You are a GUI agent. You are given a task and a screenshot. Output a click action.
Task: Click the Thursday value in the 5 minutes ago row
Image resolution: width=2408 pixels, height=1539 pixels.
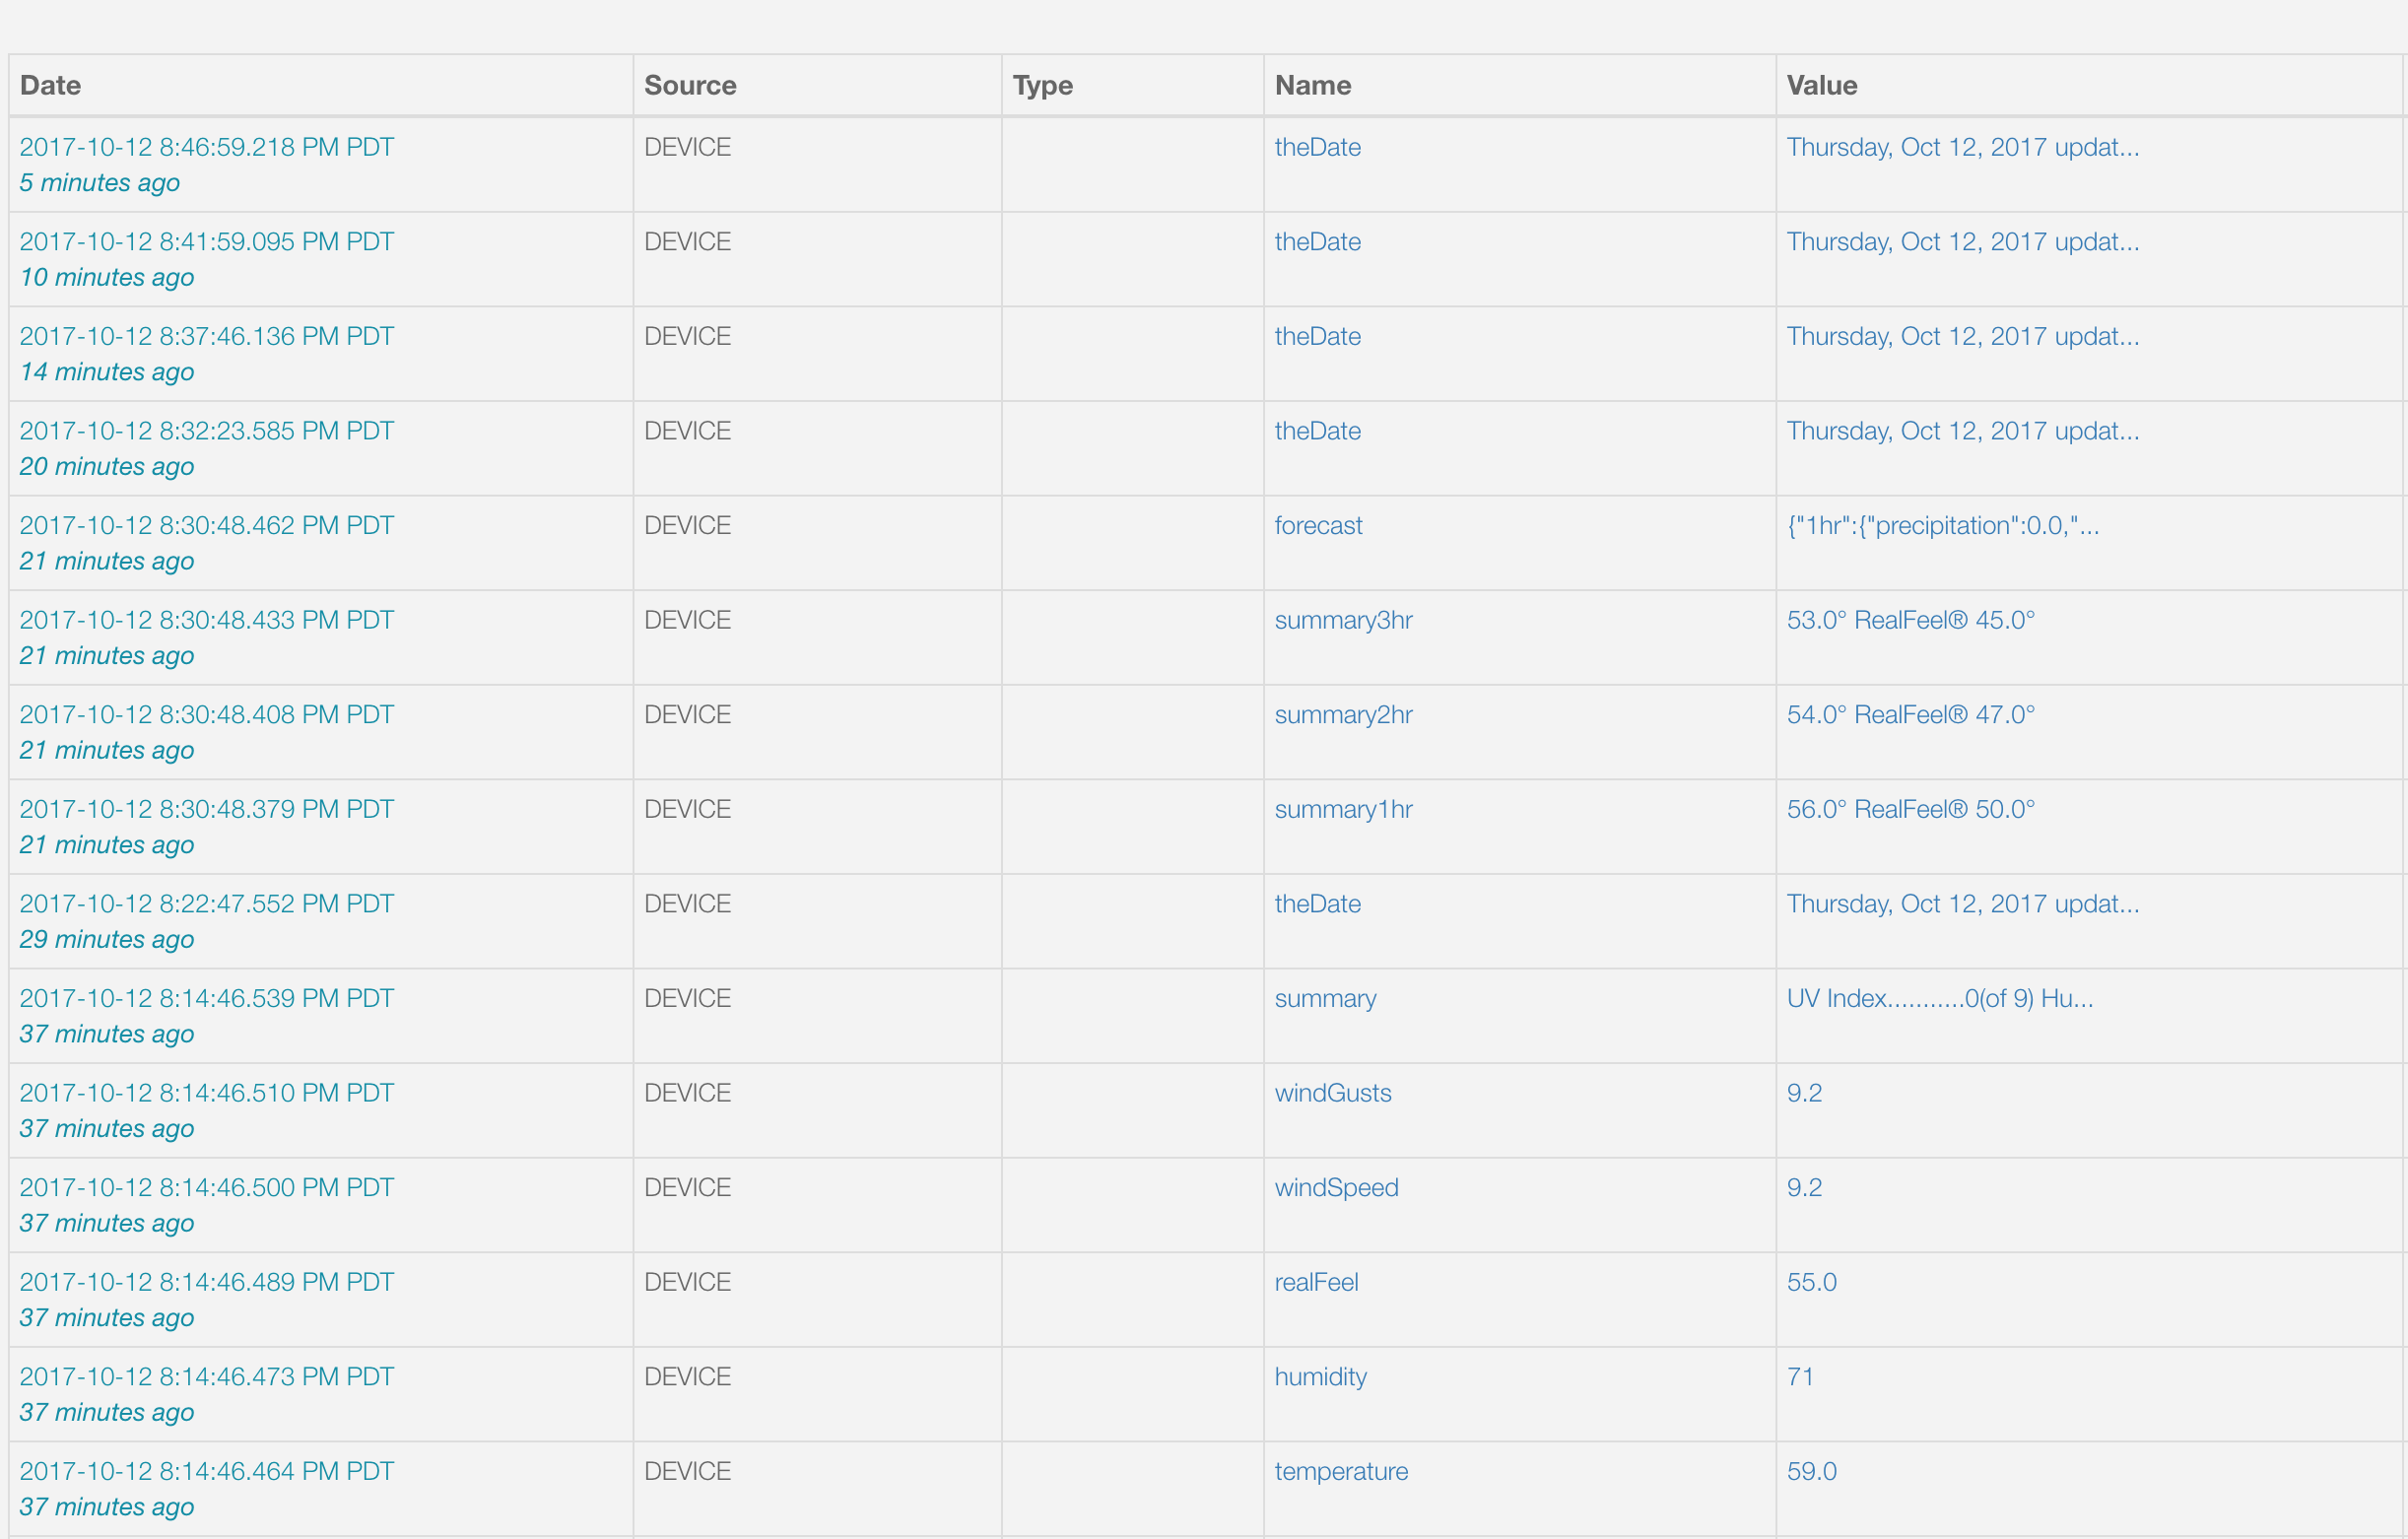pyautogui.click(x=1963, y=147)
